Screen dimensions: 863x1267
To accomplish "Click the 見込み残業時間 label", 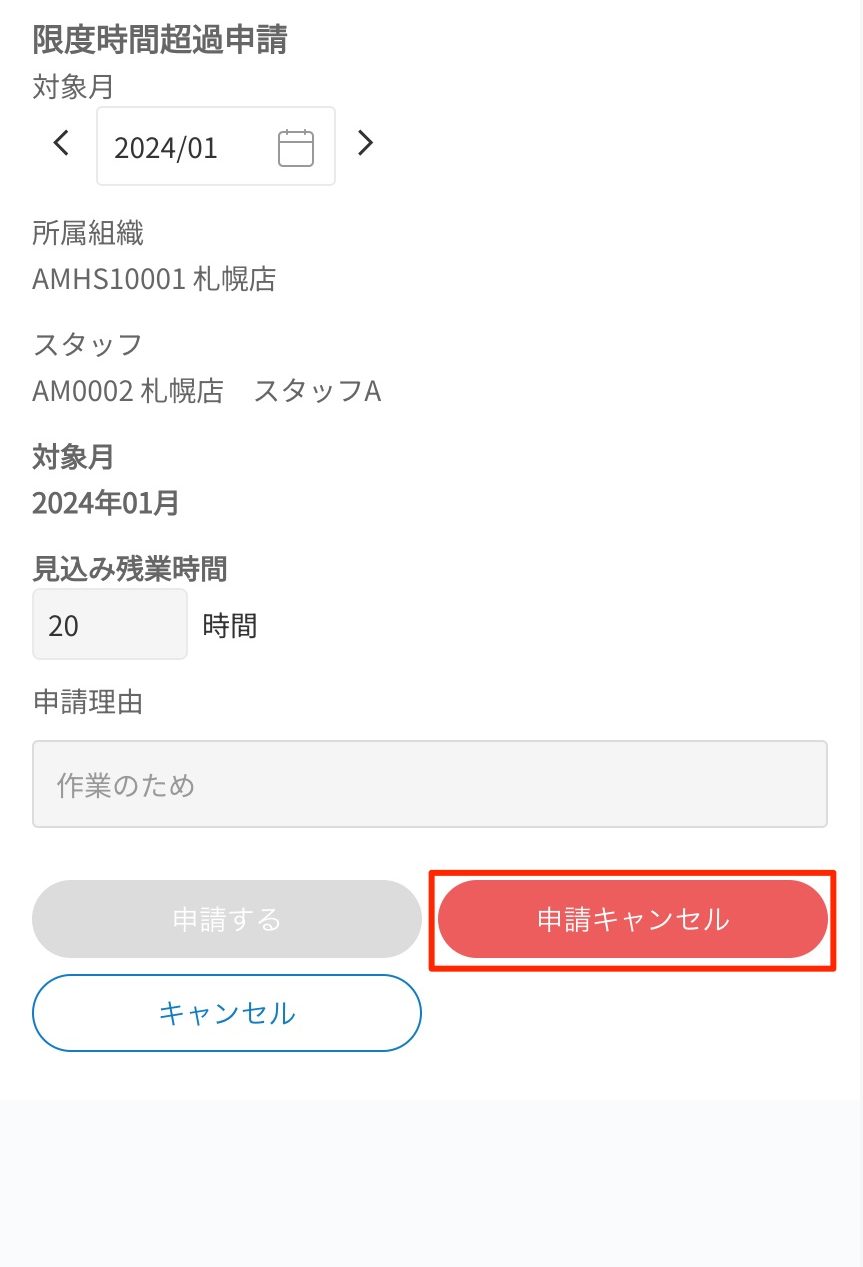I will (x=130, y=569).
